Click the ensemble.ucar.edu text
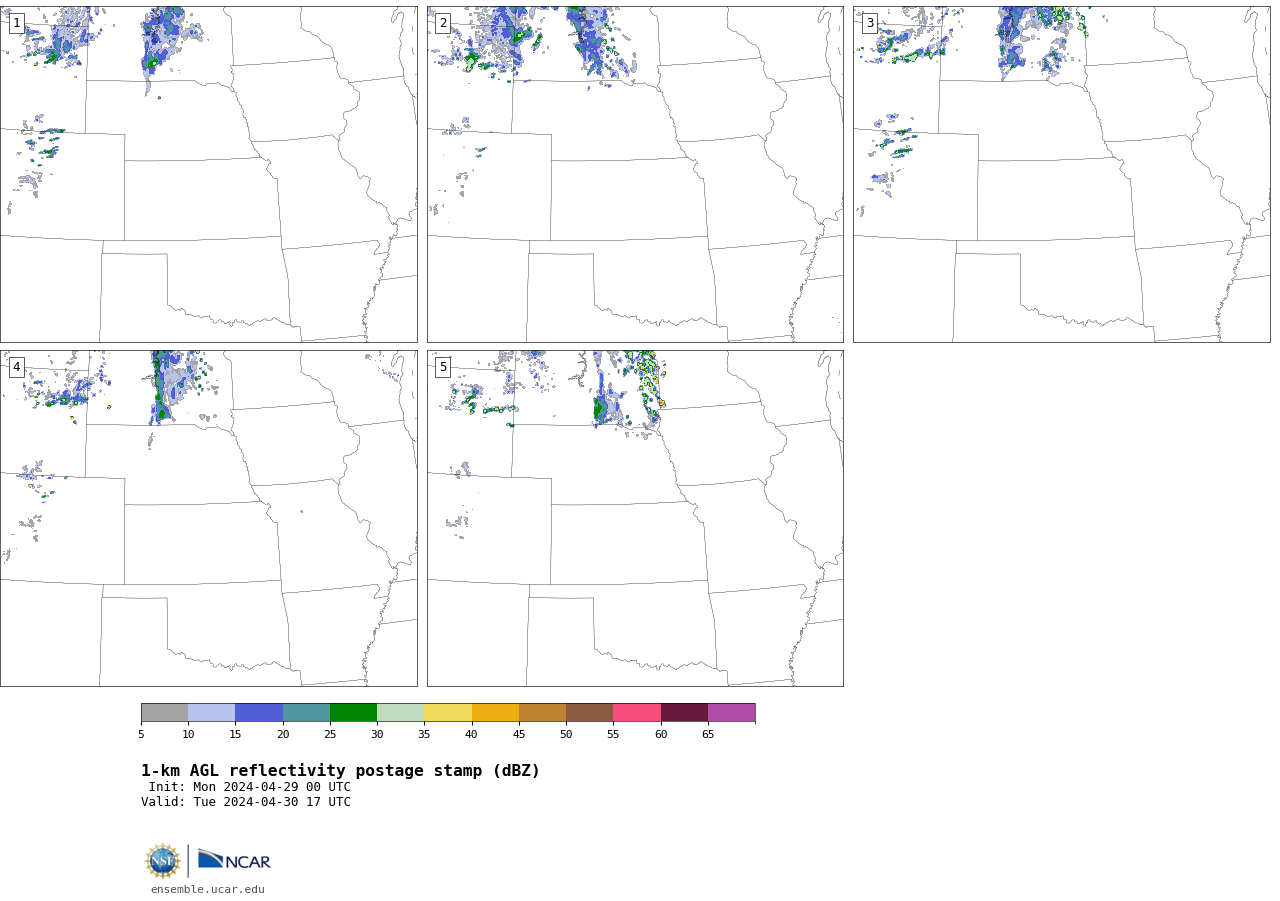1280x901 pixels. 208,889
